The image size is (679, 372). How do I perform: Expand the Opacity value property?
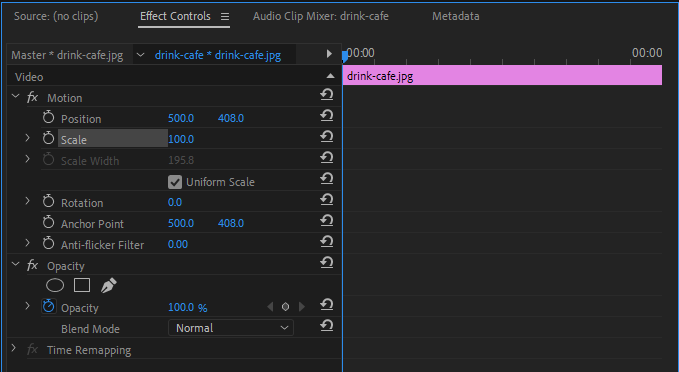[27, 306]
